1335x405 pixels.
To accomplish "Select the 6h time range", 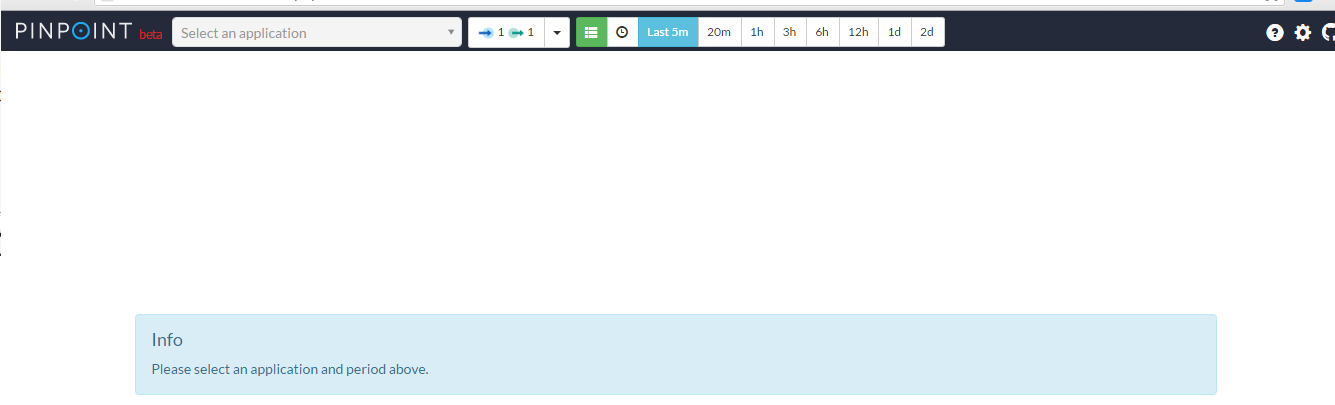I will point(822,33).
